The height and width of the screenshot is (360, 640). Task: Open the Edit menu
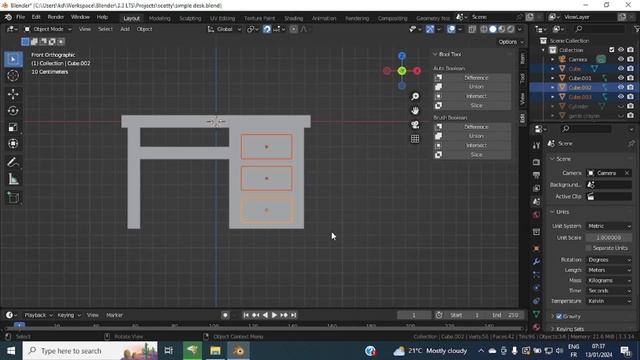[36, 17]
